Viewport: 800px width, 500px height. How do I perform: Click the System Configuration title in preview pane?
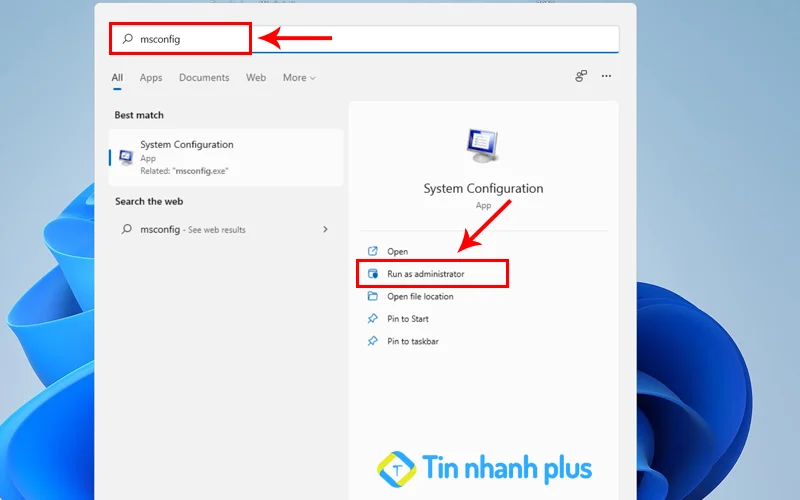coord(483,188)
